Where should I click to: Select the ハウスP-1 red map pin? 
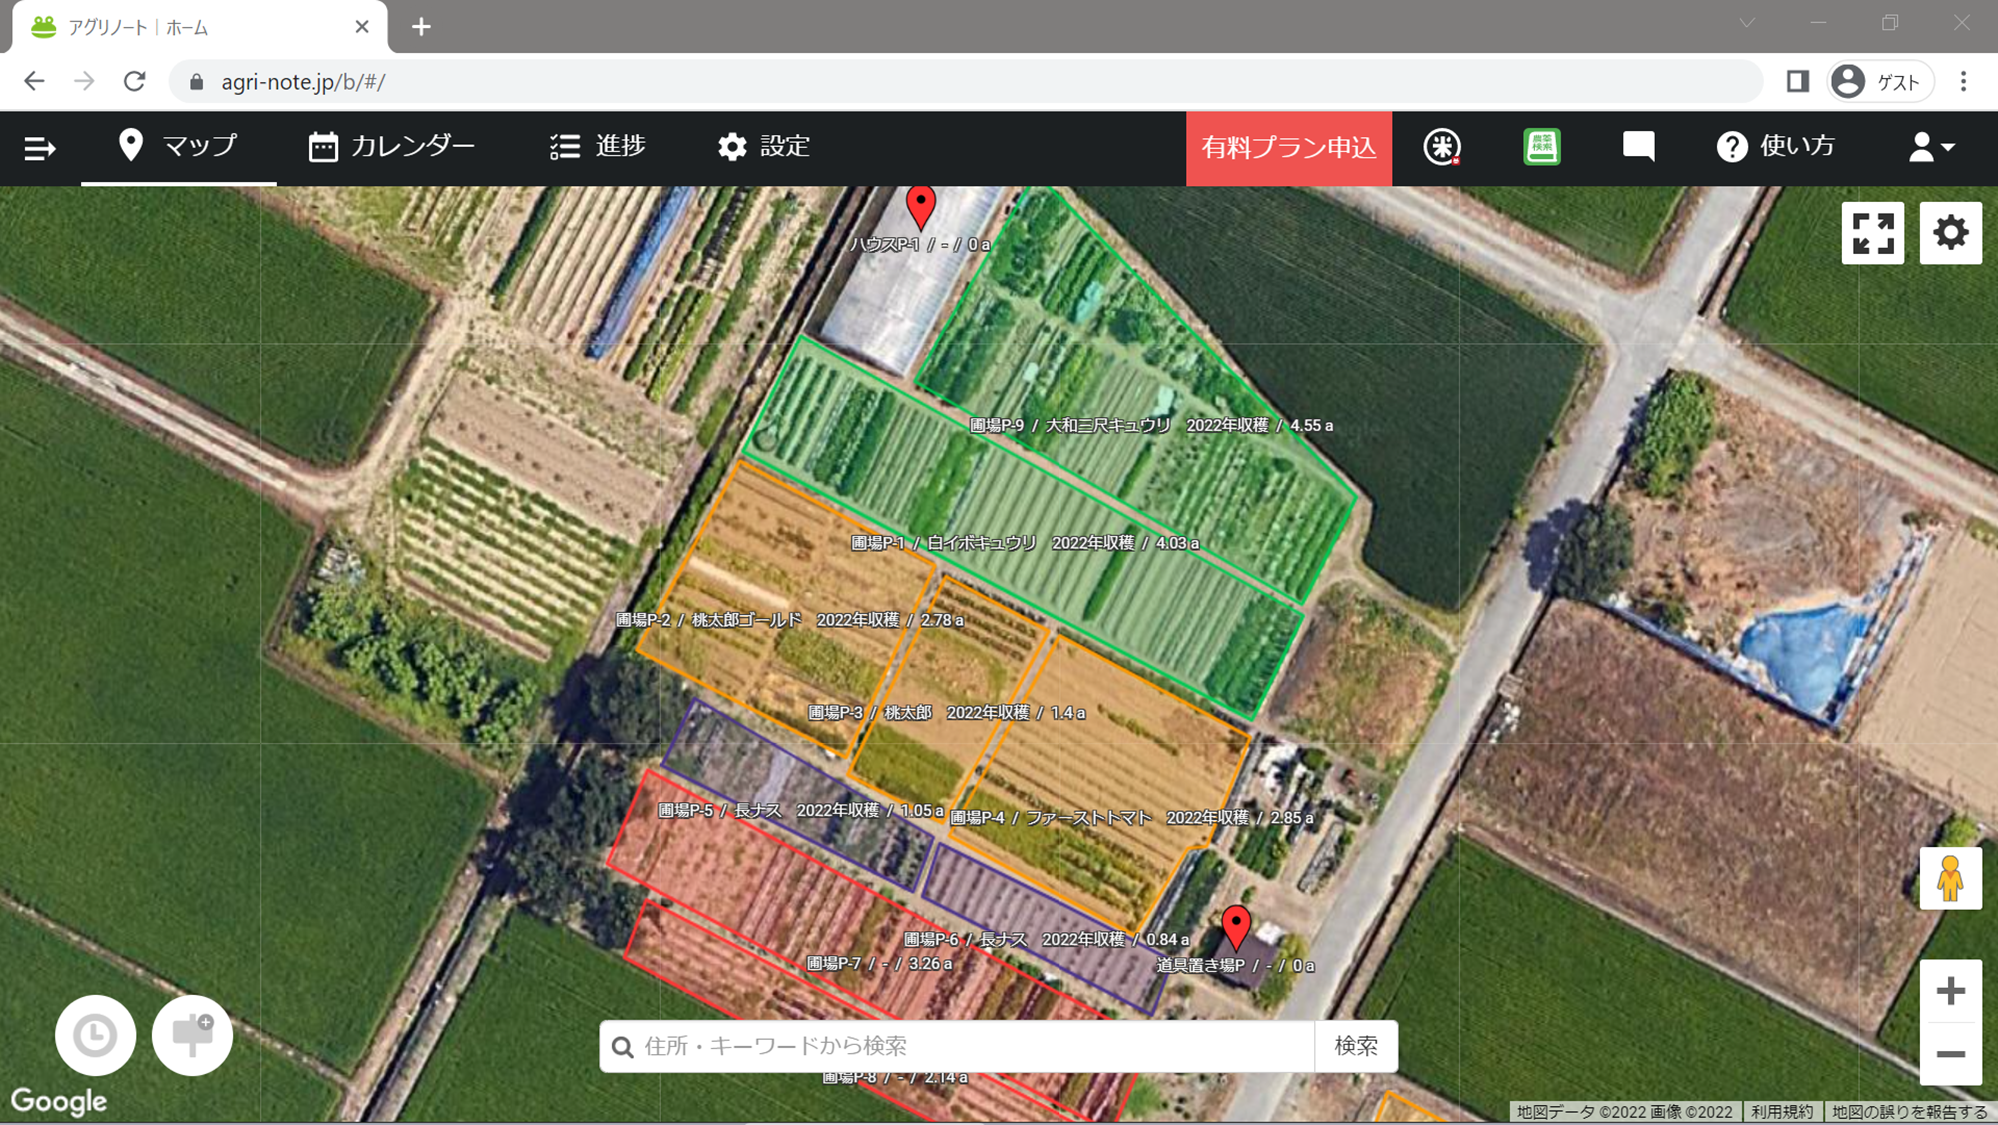click(920, 207)
